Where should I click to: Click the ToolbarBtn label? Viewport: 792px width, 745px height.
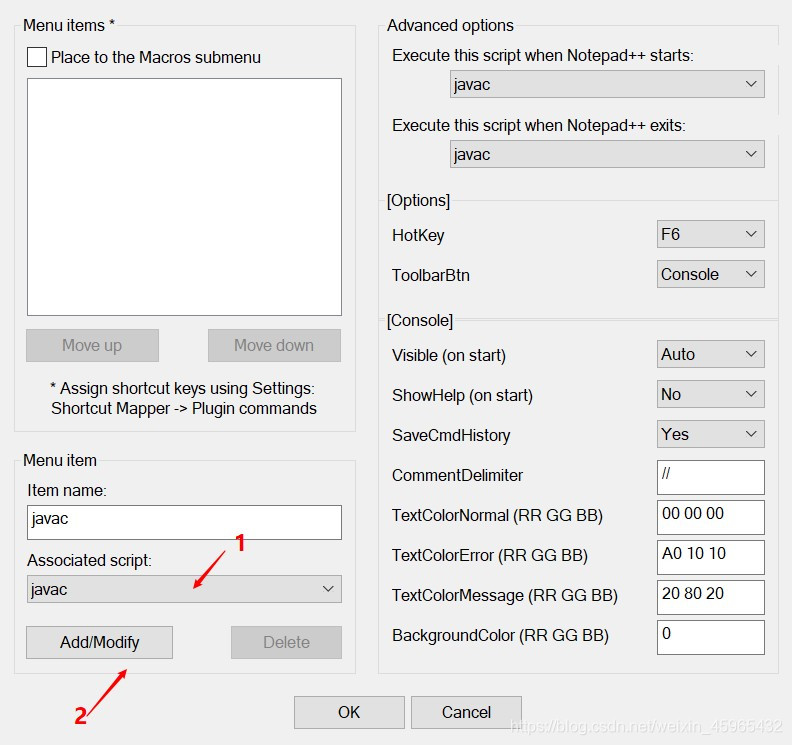pyautogui.click(x=431, y=275)
